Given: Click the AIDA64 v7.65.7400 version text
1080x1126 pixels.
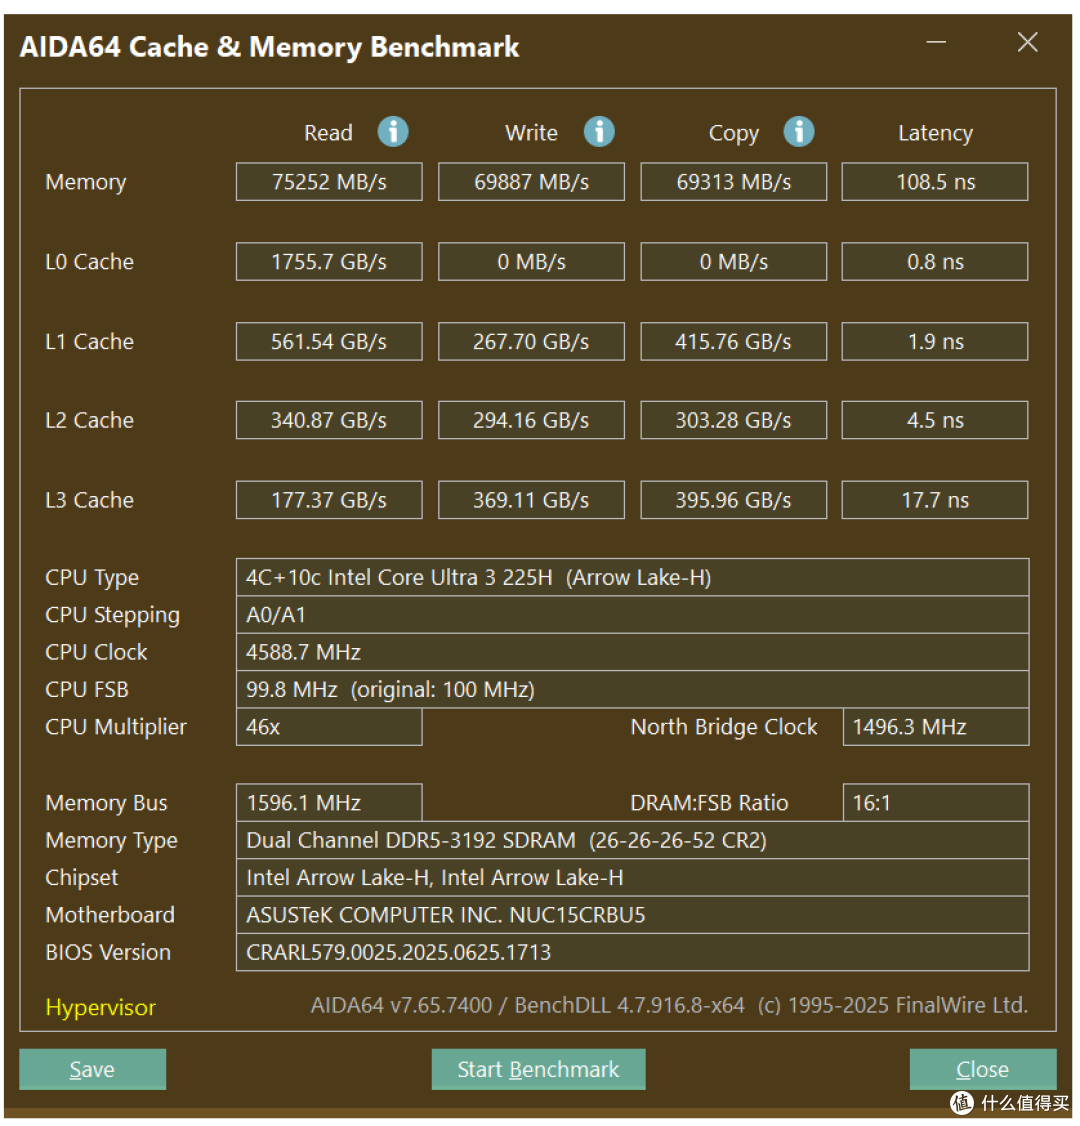Looking at the screenshot, I should [x=669, y=1005].
